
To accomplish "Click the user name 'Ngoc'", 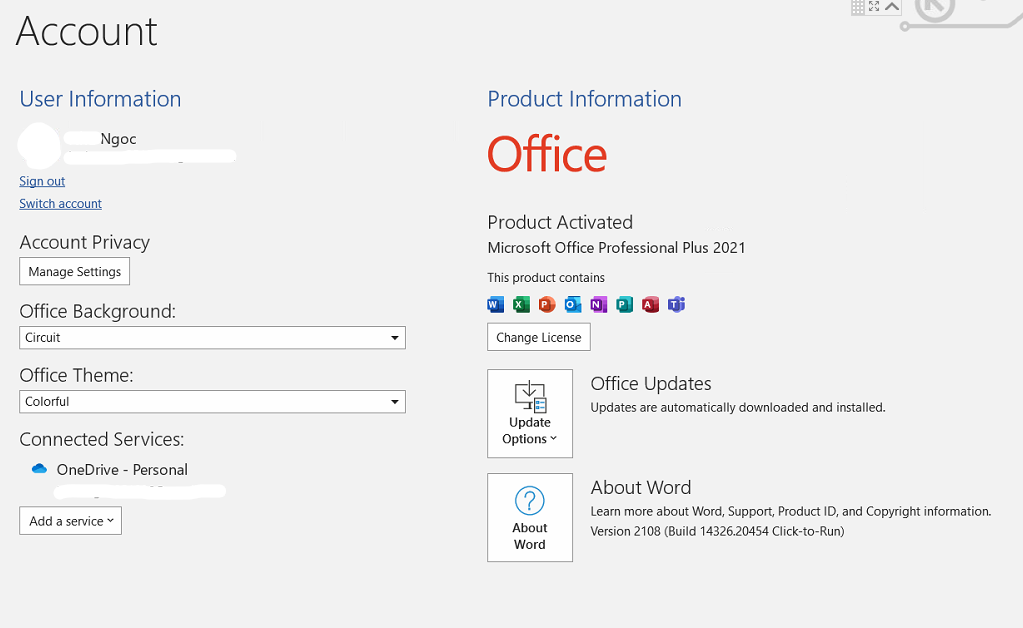I will (118, 139).
